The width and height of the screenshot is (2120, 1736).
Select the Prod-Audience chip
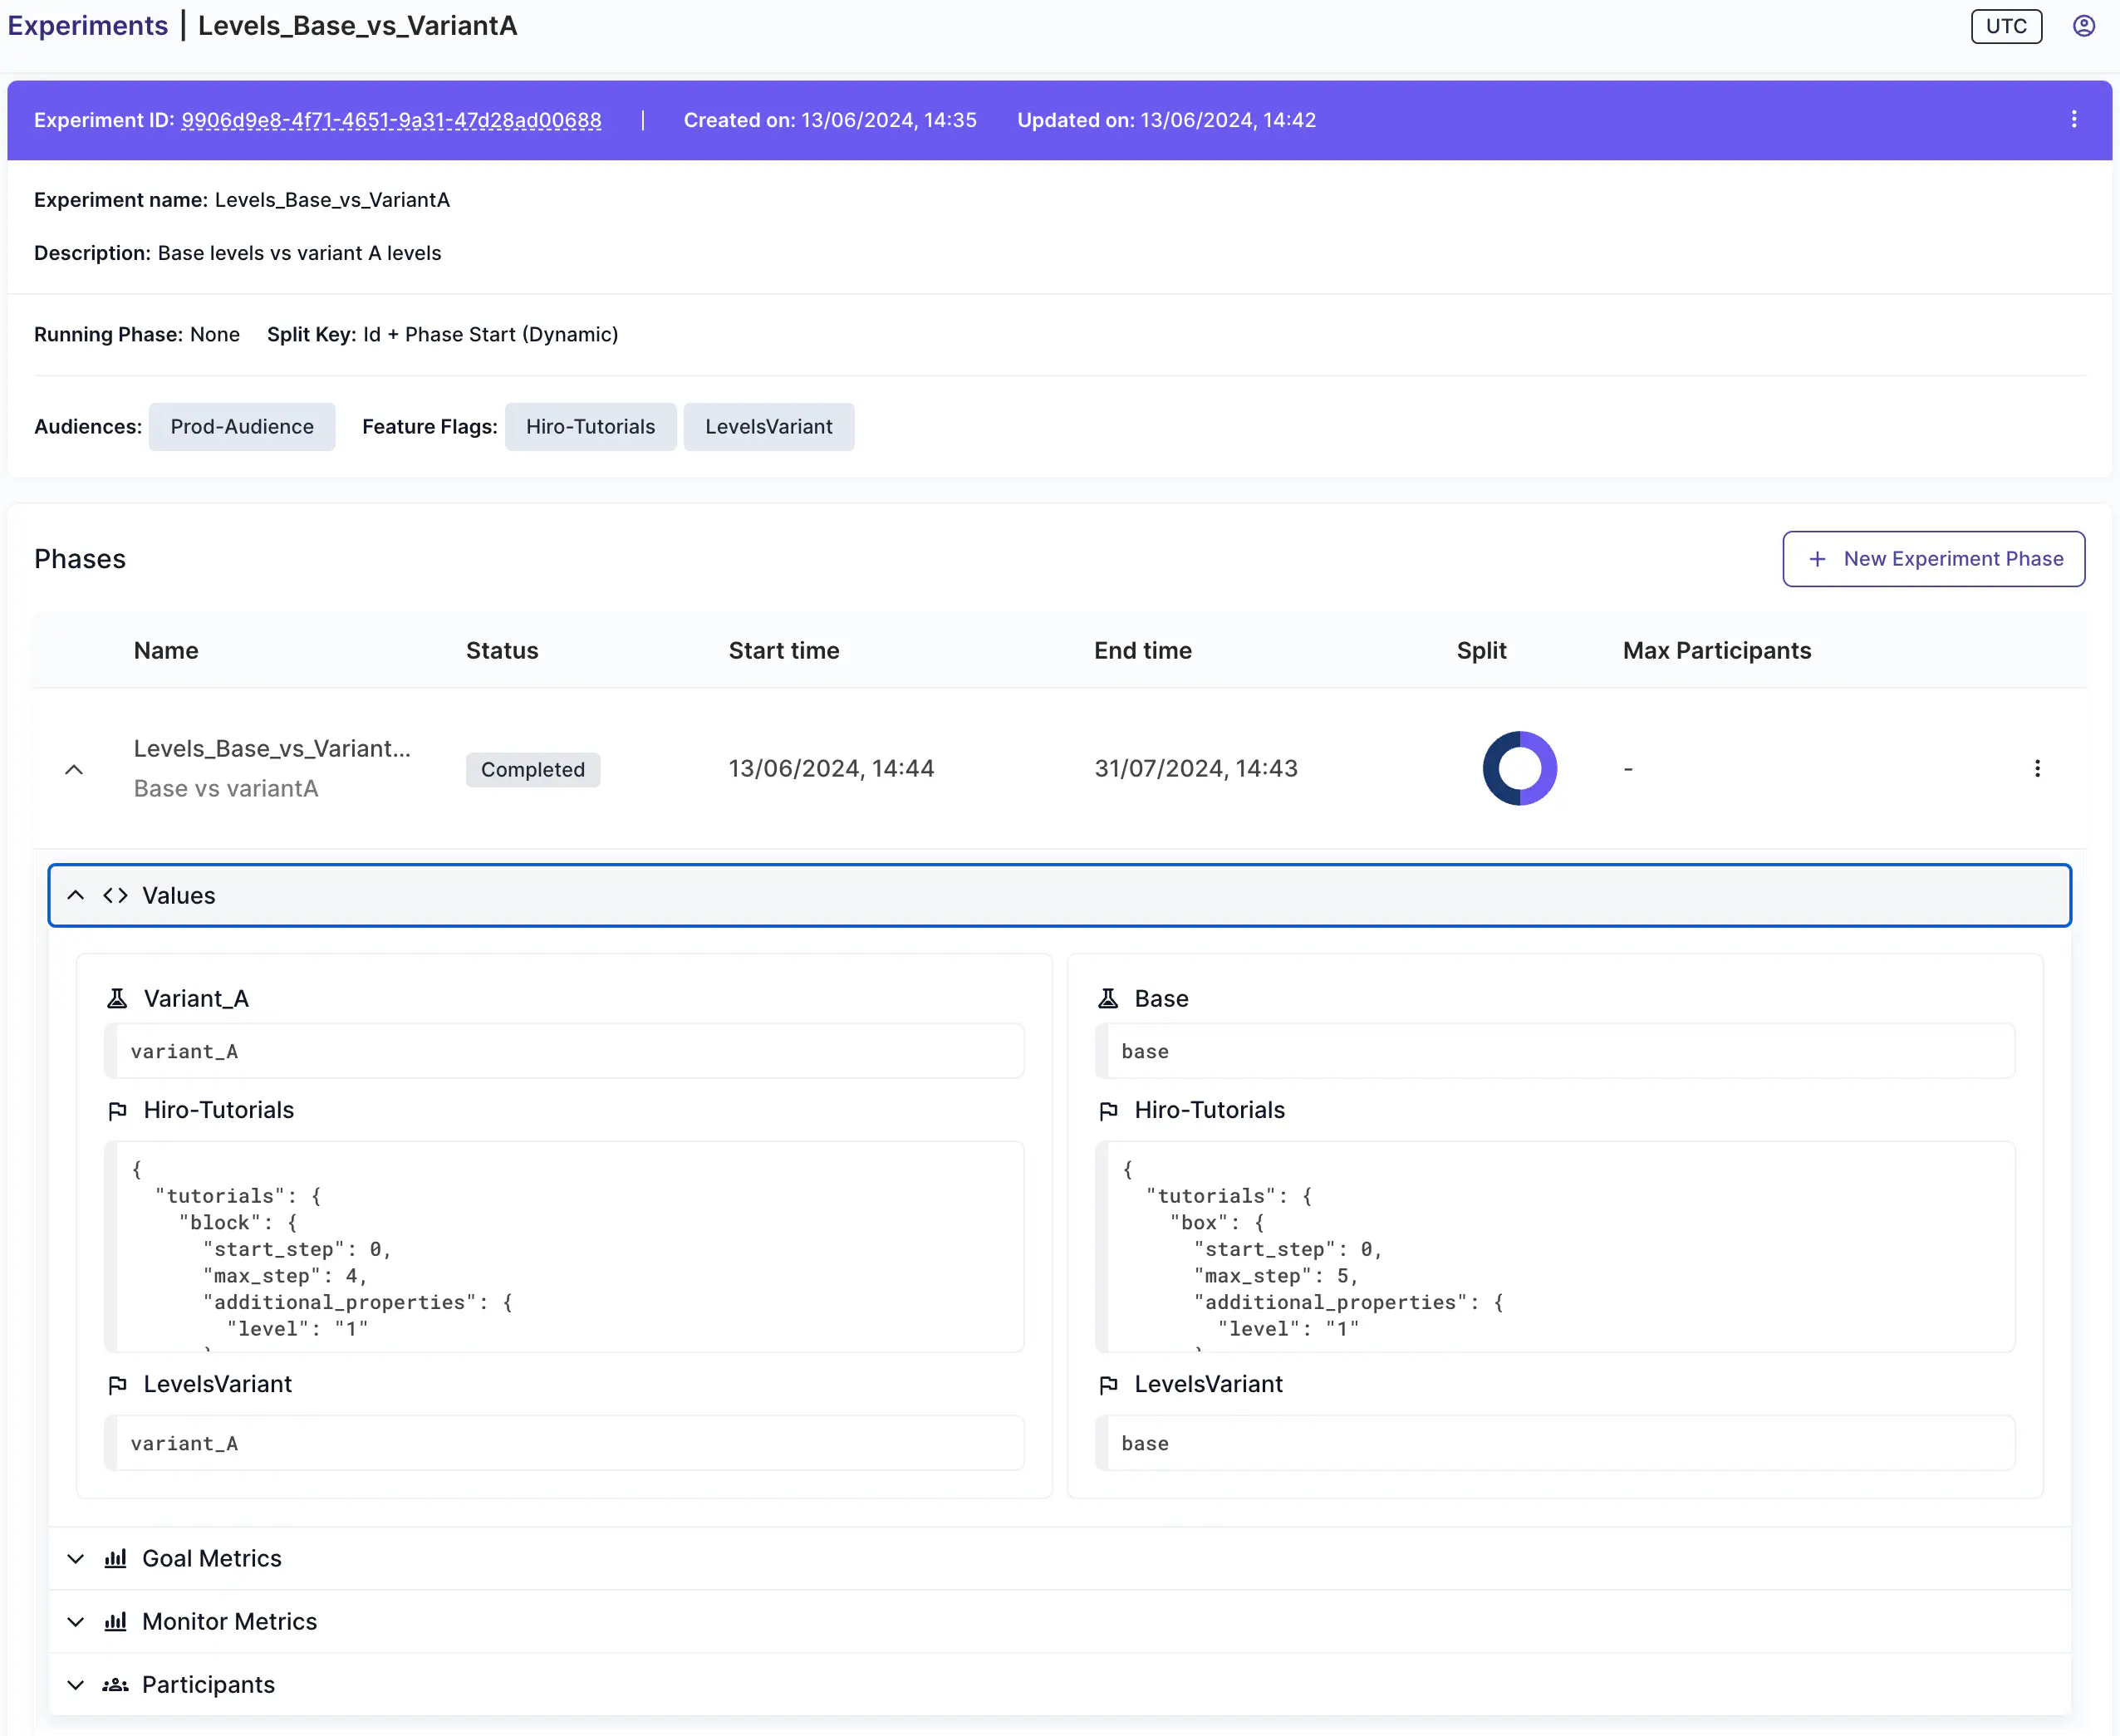click(242, 427)
